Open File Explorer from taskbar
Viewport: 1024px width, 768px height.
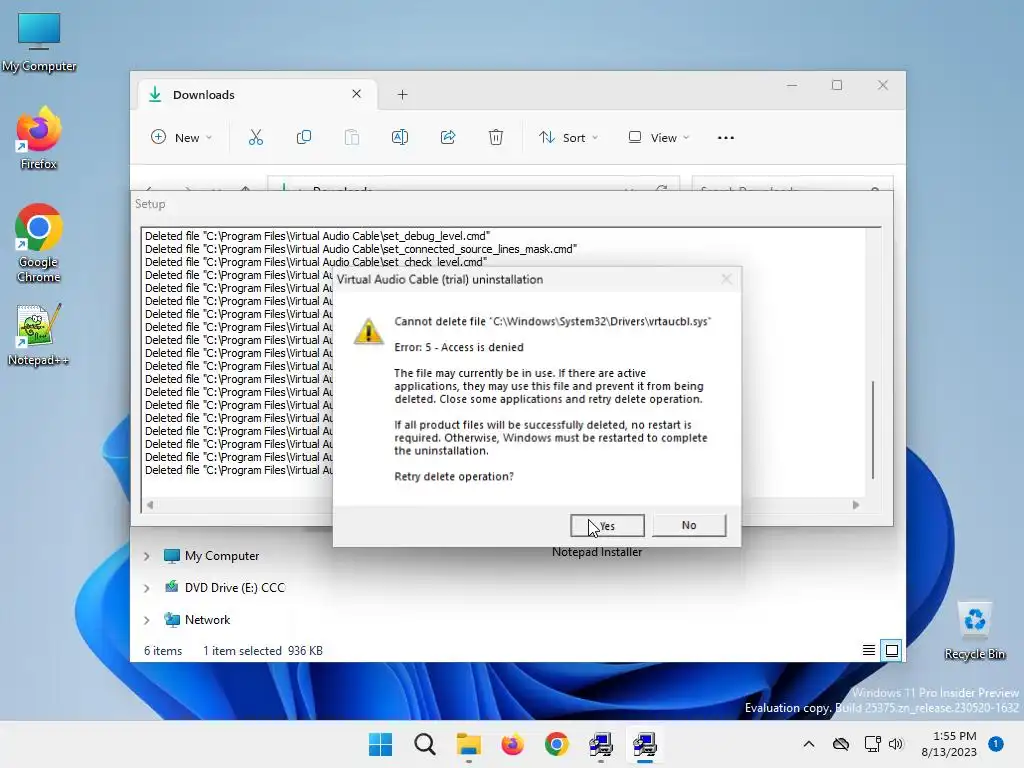[x=468, y=744]
